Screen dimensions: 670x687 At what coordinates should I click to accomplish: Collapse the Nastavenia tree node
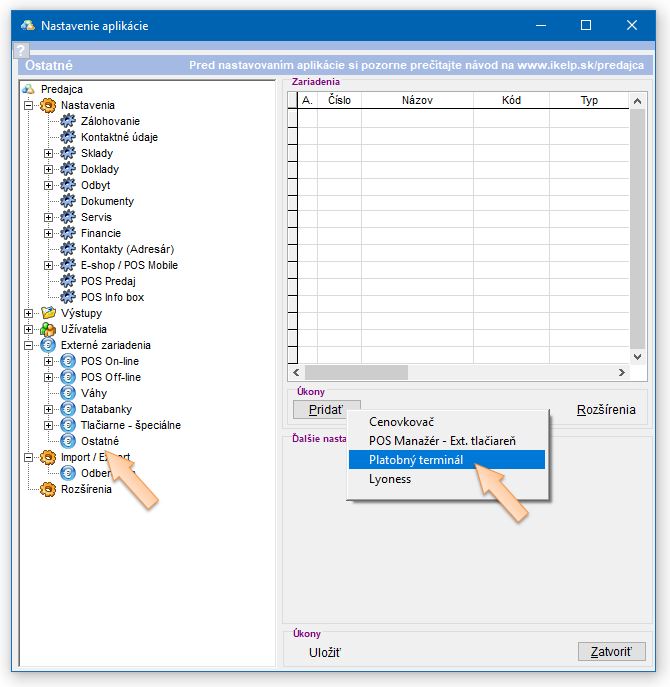(28, 105)
